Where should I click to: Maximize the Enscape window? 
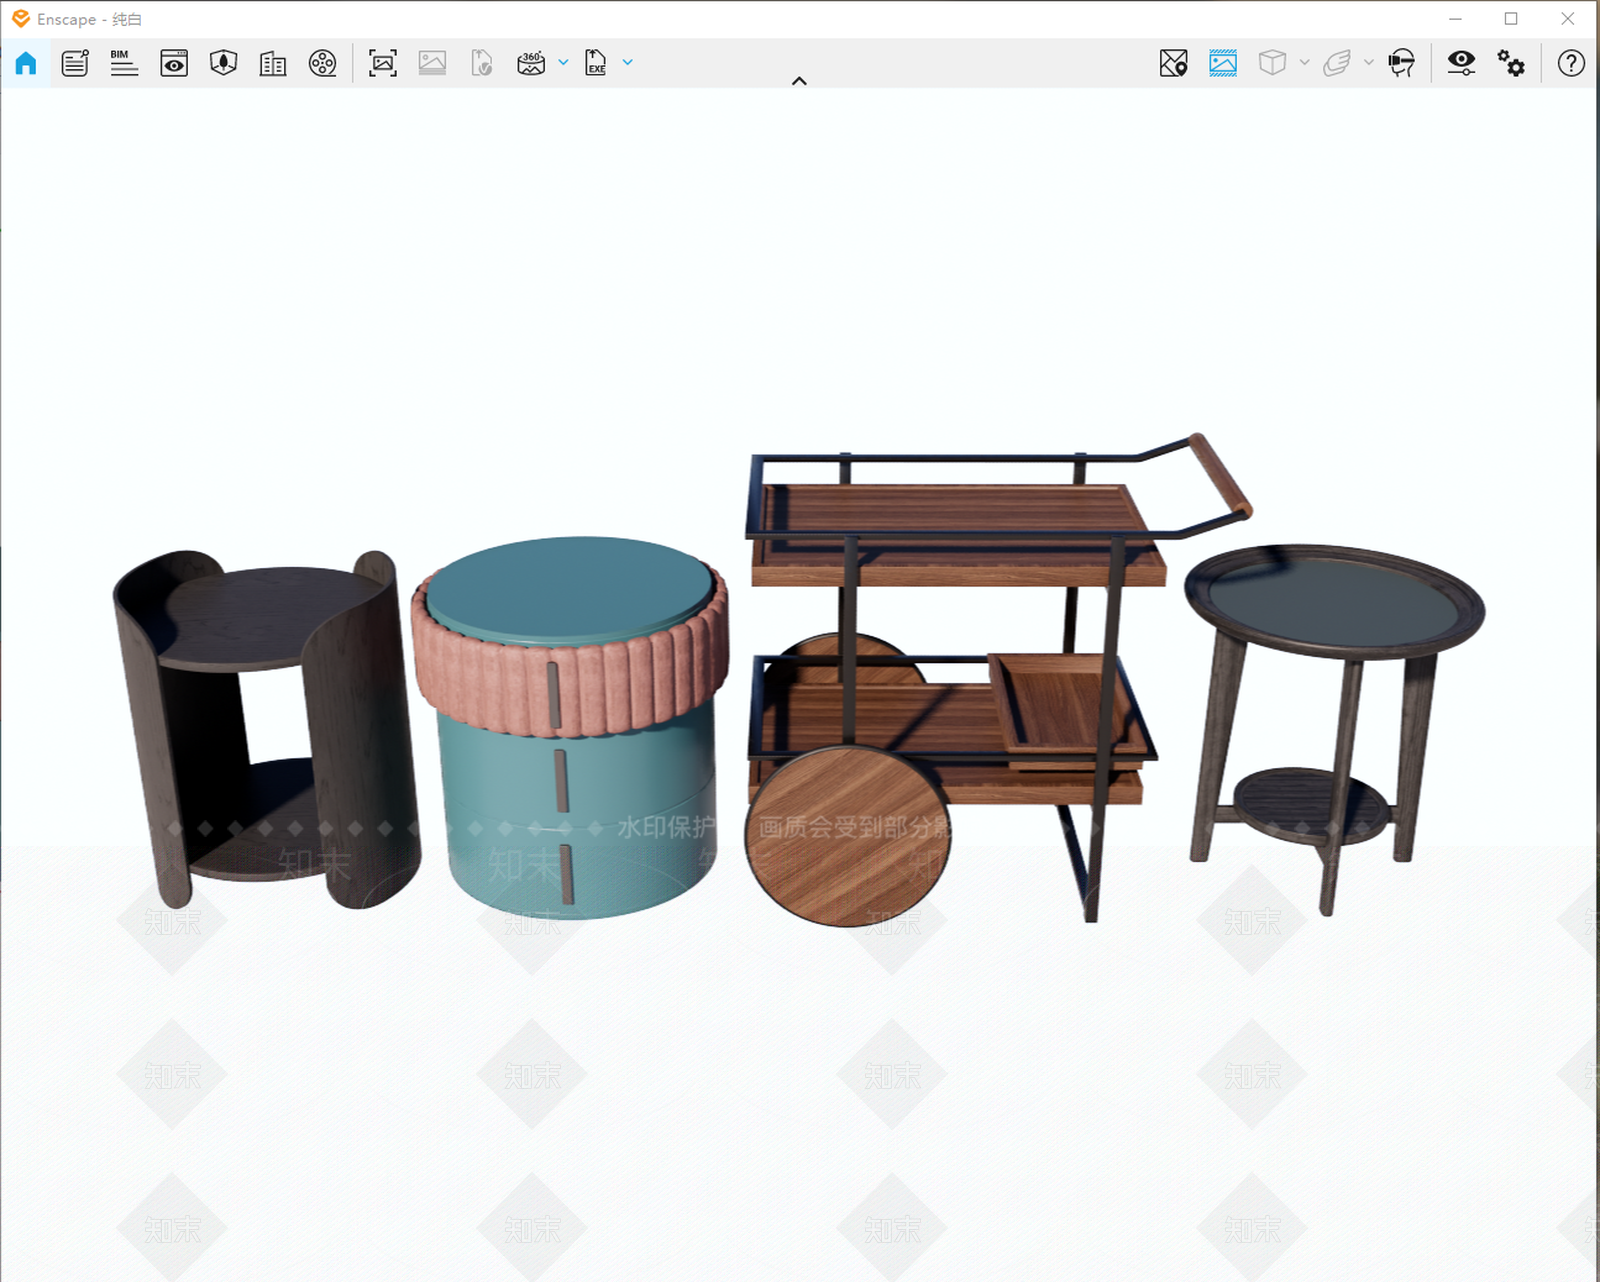pyautogui.click(x=1511, y=19)
